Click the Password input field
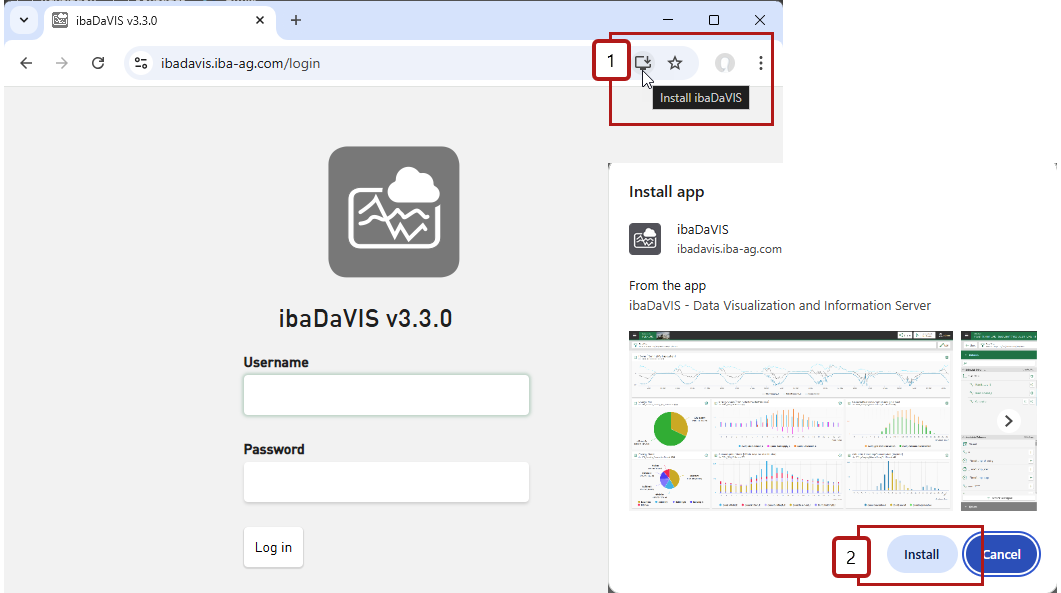 click(386, 482)
